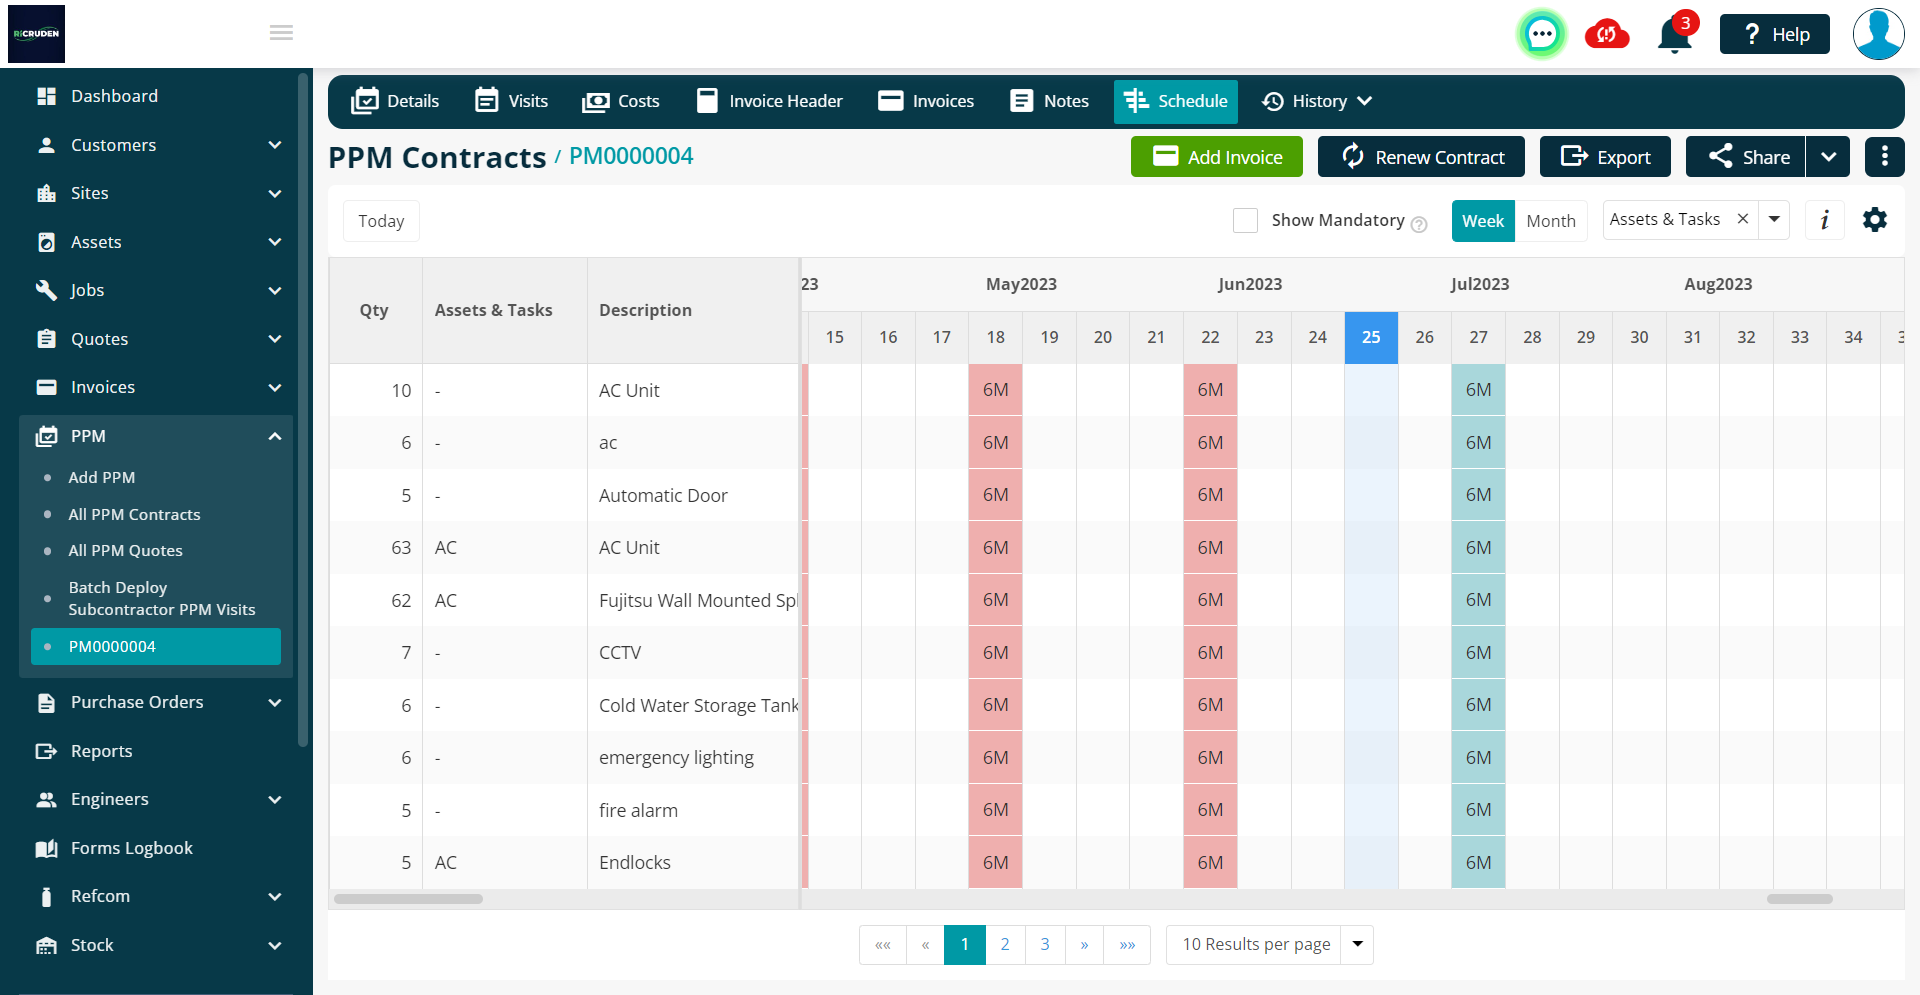The width and height of the screenshot is (1920, 995).
Task: Go to page 3 of results
Action: pyautogui.click(x=1045, y=944)
